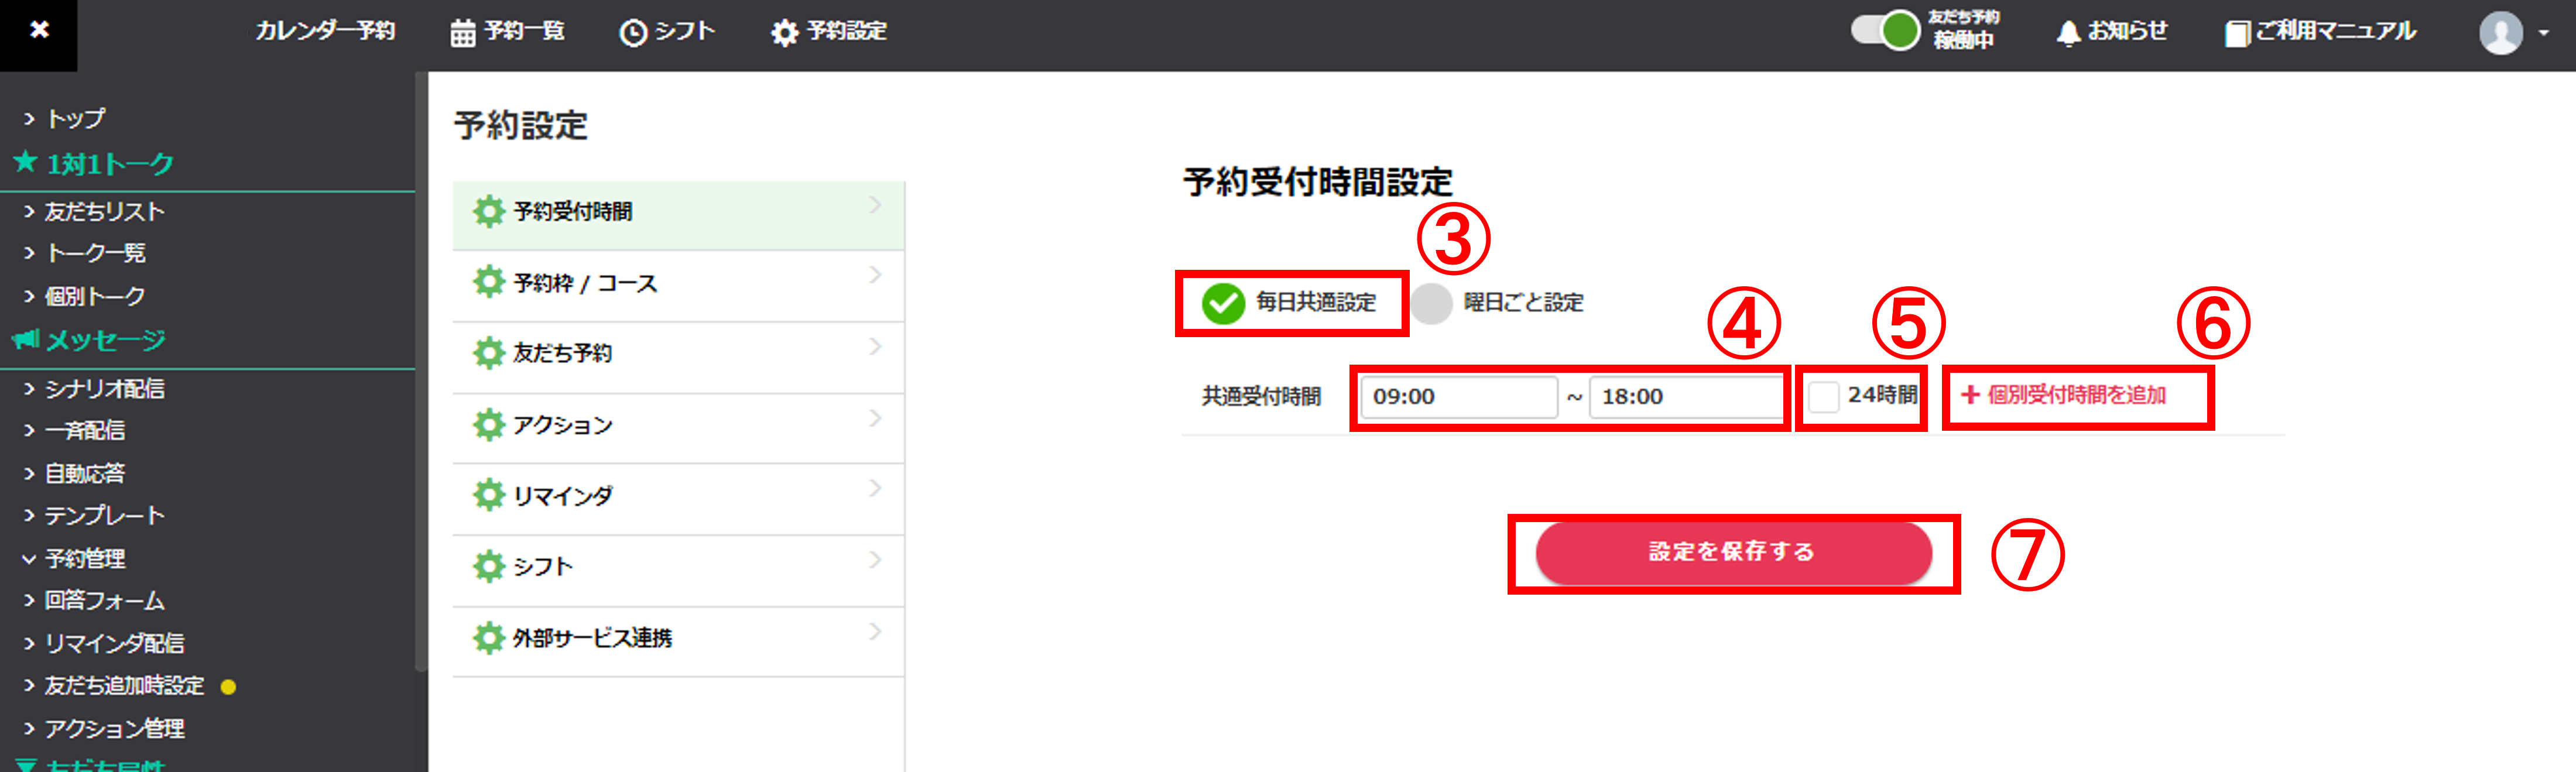Image resolution: width=2576 pixels, height=772 pixels.
Task: Click the 予約設定 gear icon in top bar
Action: [784, 33]
